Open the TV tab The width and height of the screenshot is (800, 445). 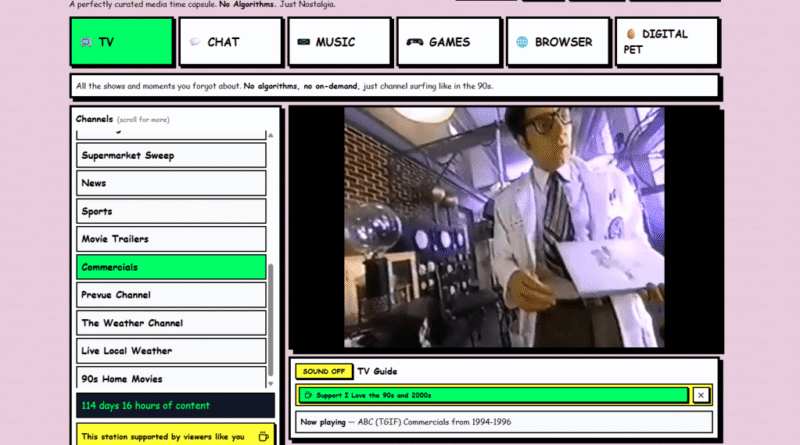pyautogui.click(x=122, y=42)
